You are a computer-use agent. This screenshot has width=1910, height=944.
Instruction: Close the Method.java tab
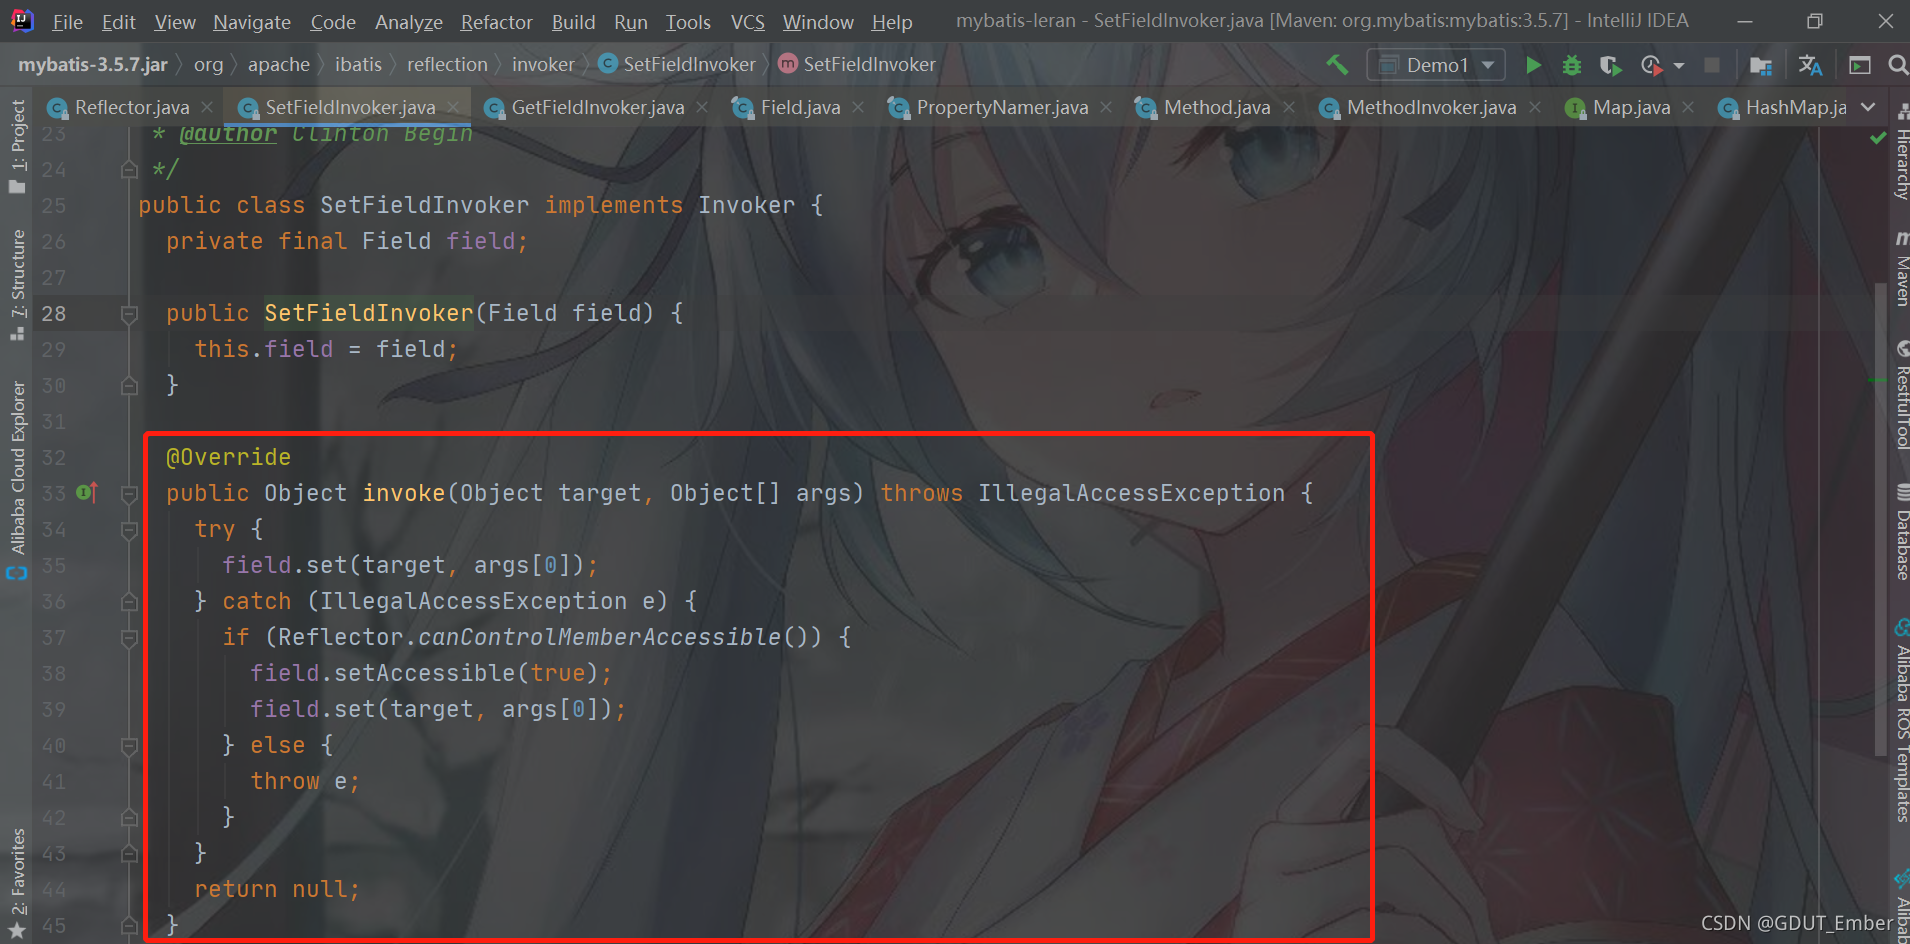tap(1289, 107)
